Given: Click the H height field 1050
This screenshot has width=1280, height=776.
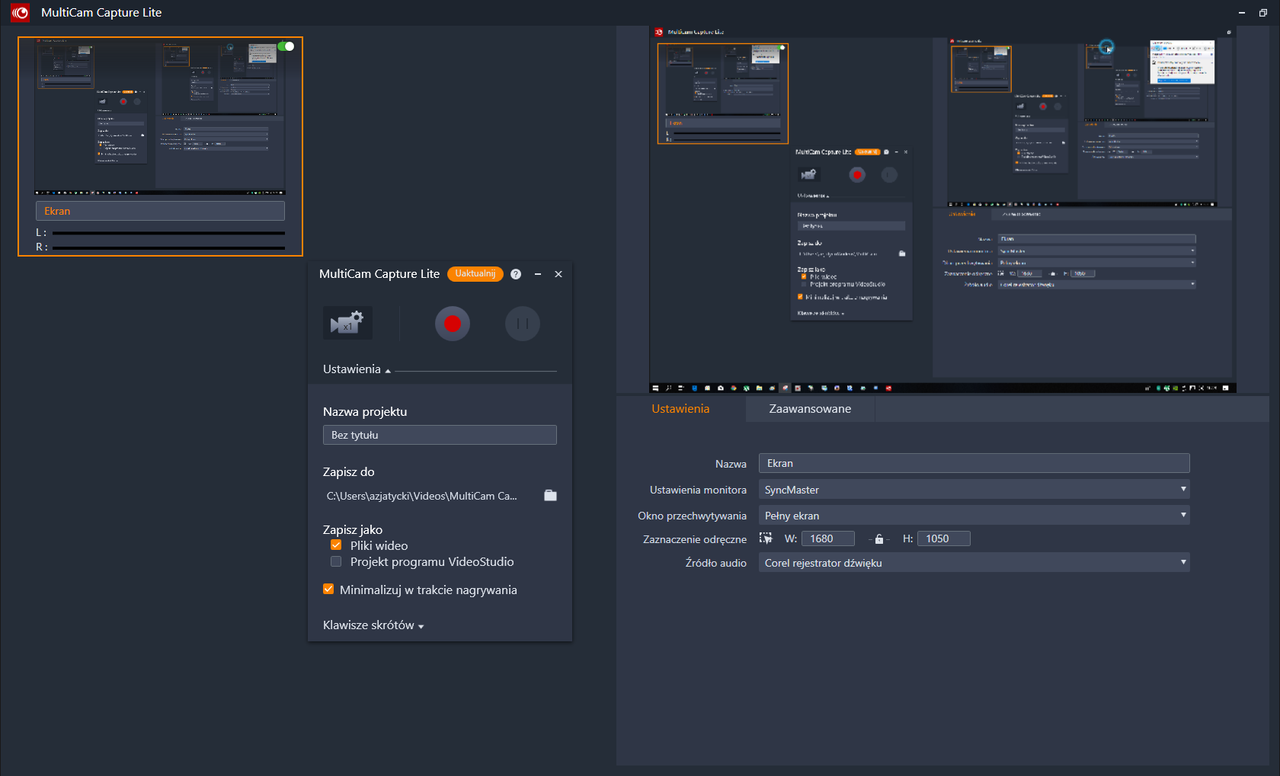Looking at the screenshot, I should 943,538.
